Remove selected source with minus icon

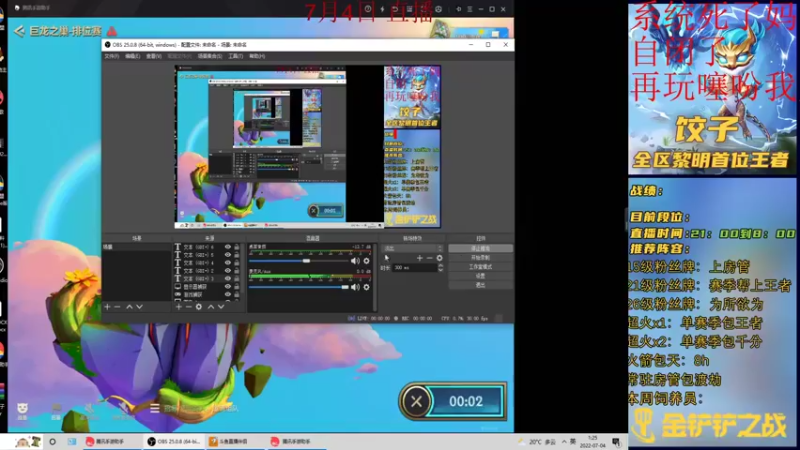[x=189, y=307]
